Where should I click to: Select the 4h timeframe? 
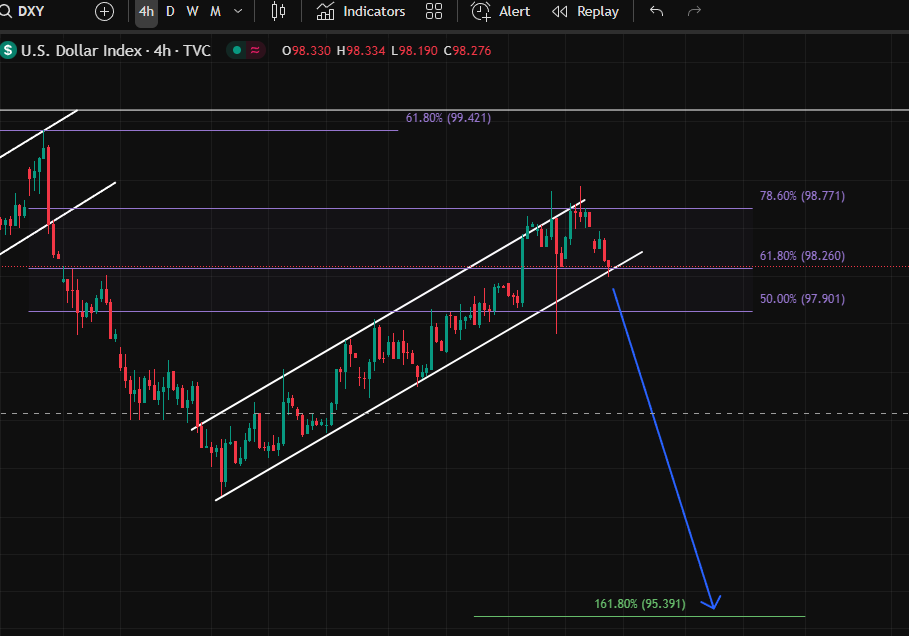(146, 12)
